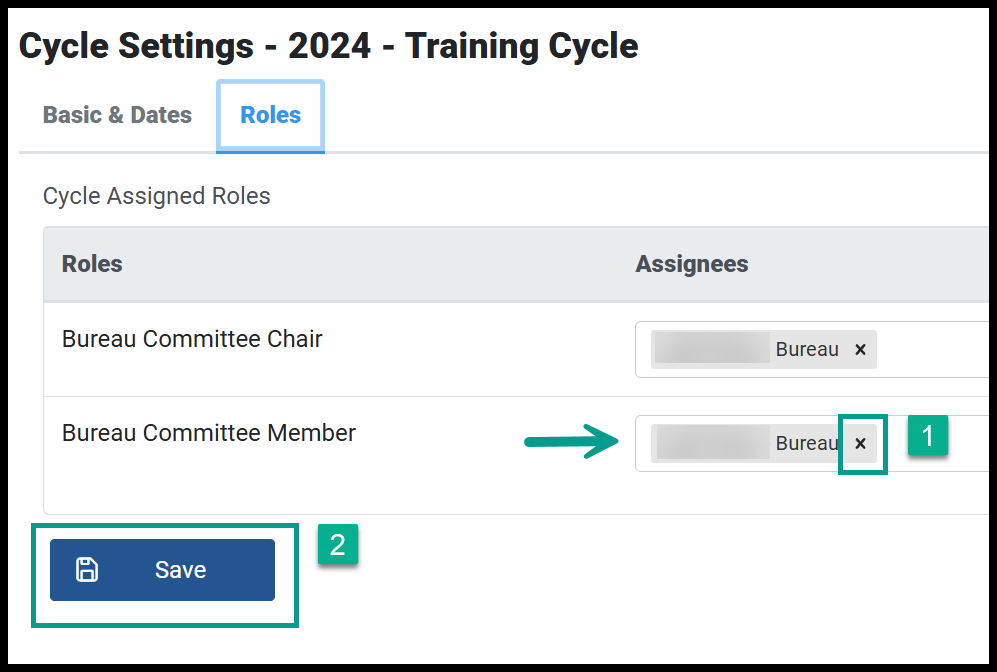
Task: Click the blurred name in the Chair tag
Action: [x=712, y=349]
